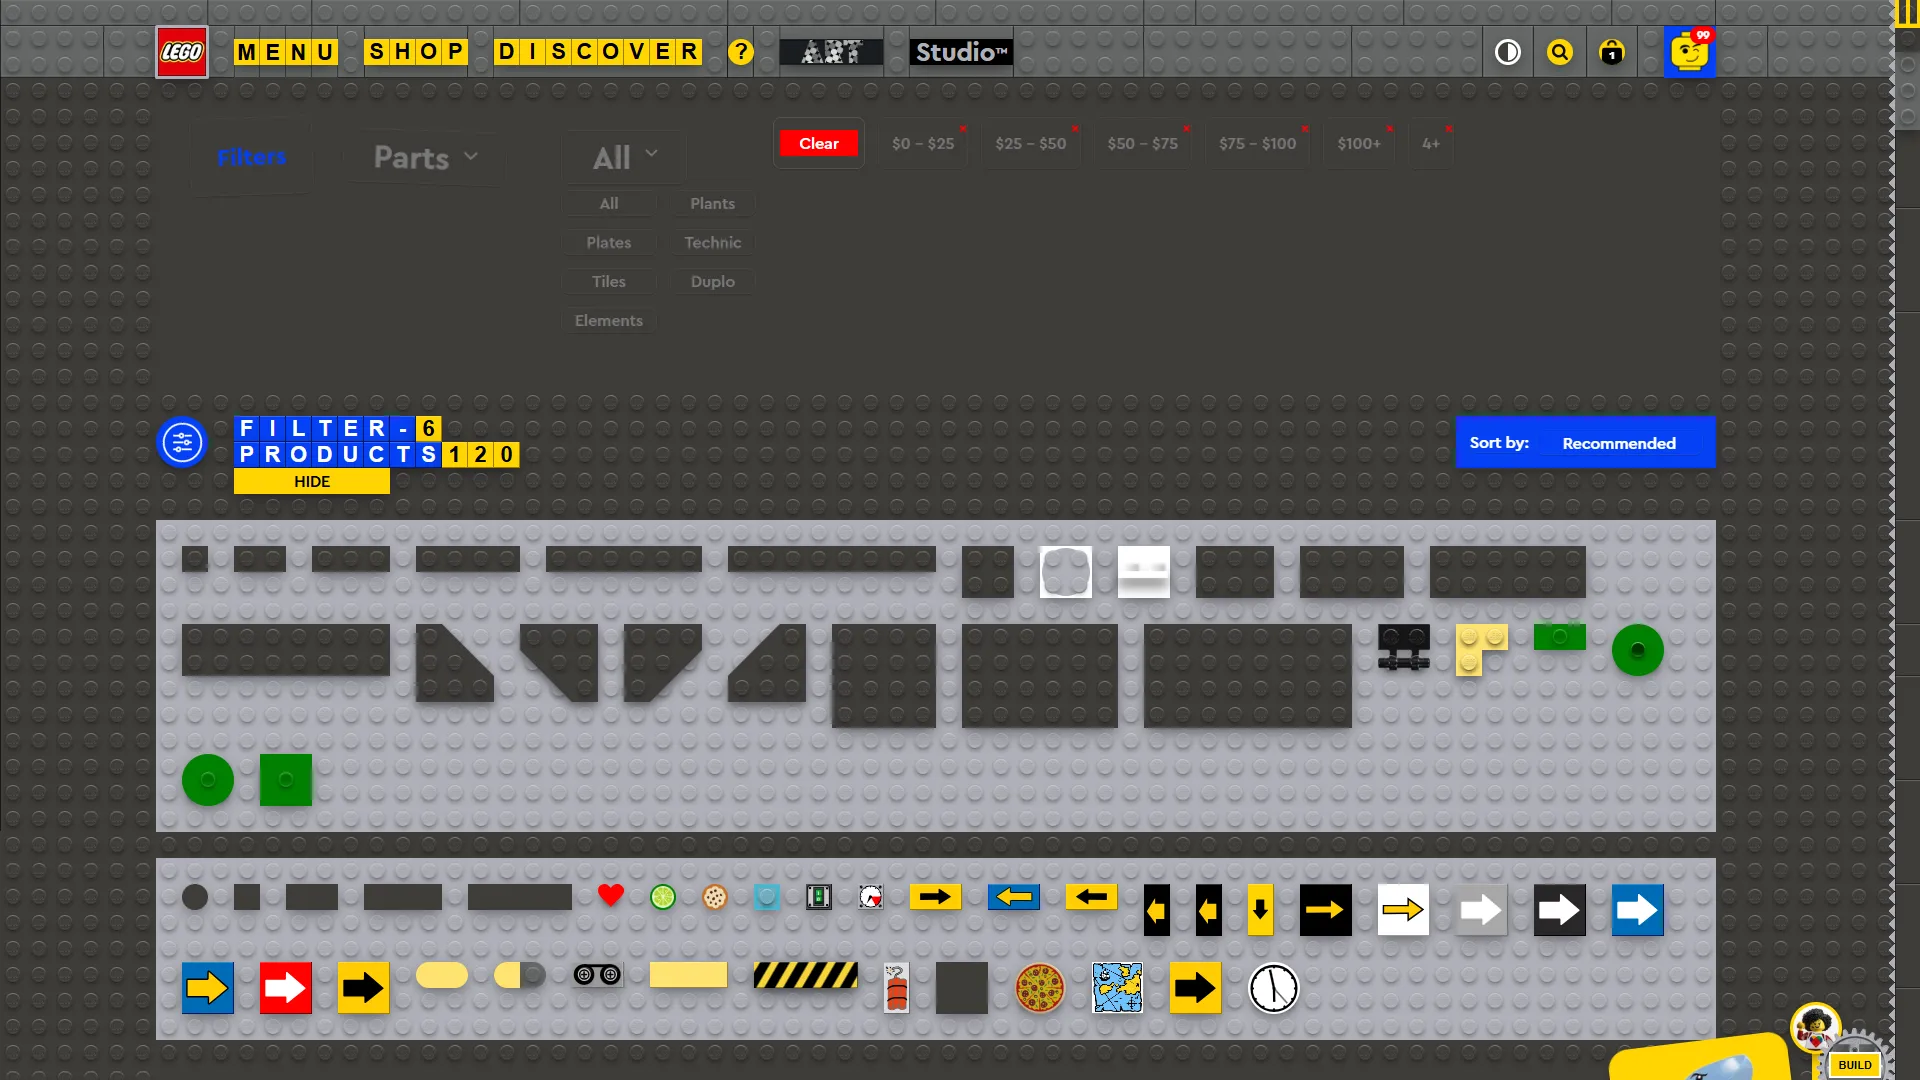This screenshot has width=1920, height=1080.
Task: Open the MENU navigation item
Action: (286, 52)
